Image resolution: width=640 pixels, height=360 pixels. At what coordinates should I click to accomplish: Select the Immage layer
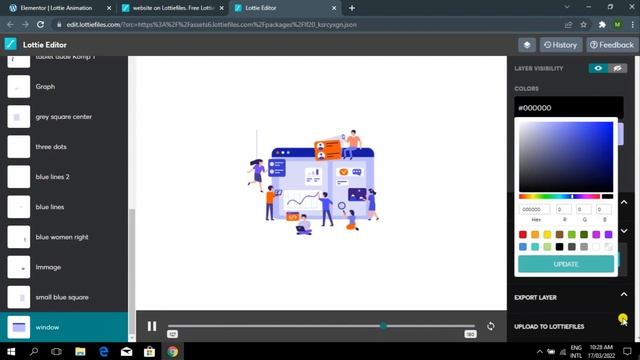coord(64,267)
